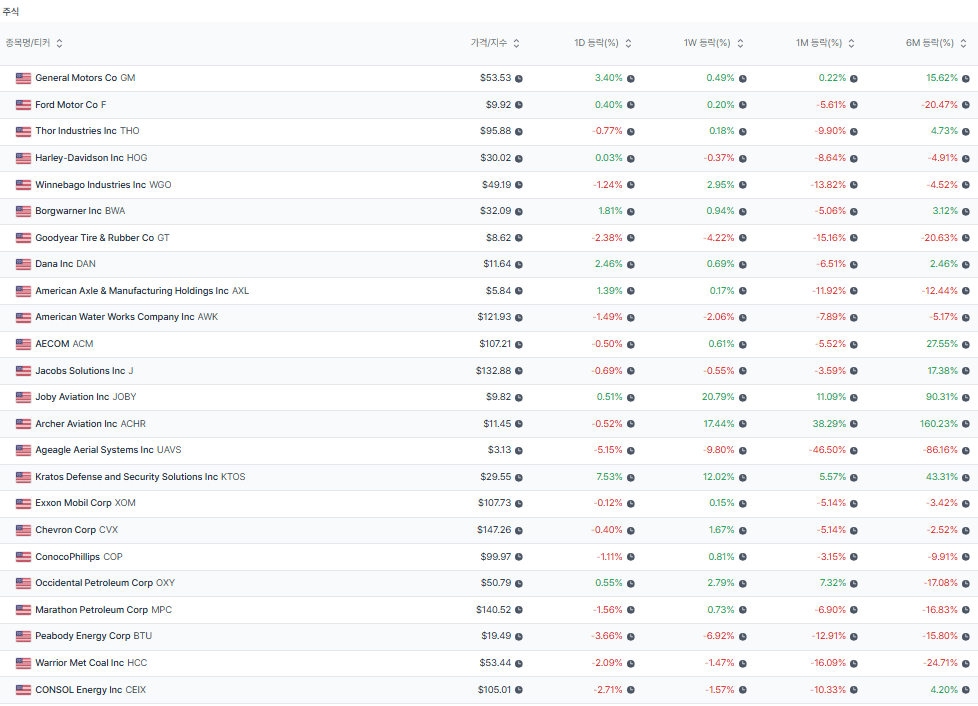Select Exxon Mobil 1W value 0.15%

pyautogui.click(x=722, y=503)
